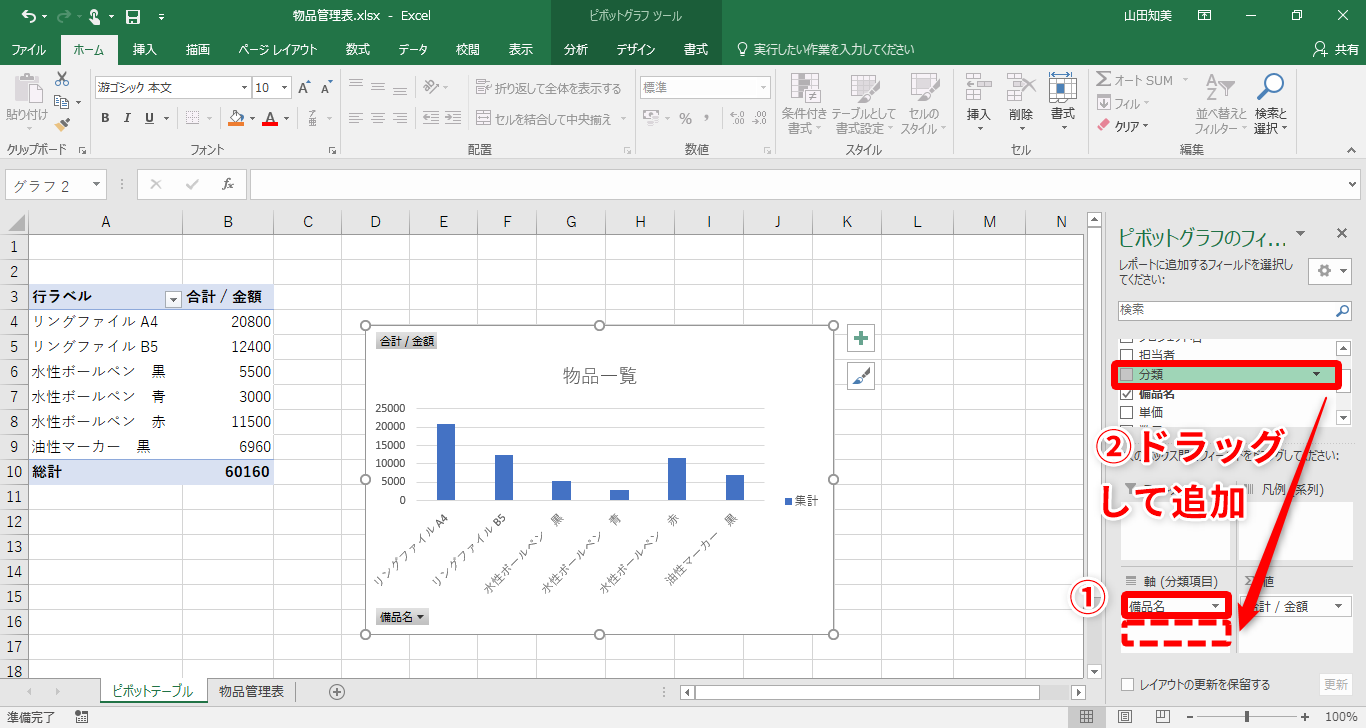Click the Insert Function fx icon
The width and height of the screenshot is (1366, 728).
click(x=228, y=184)
